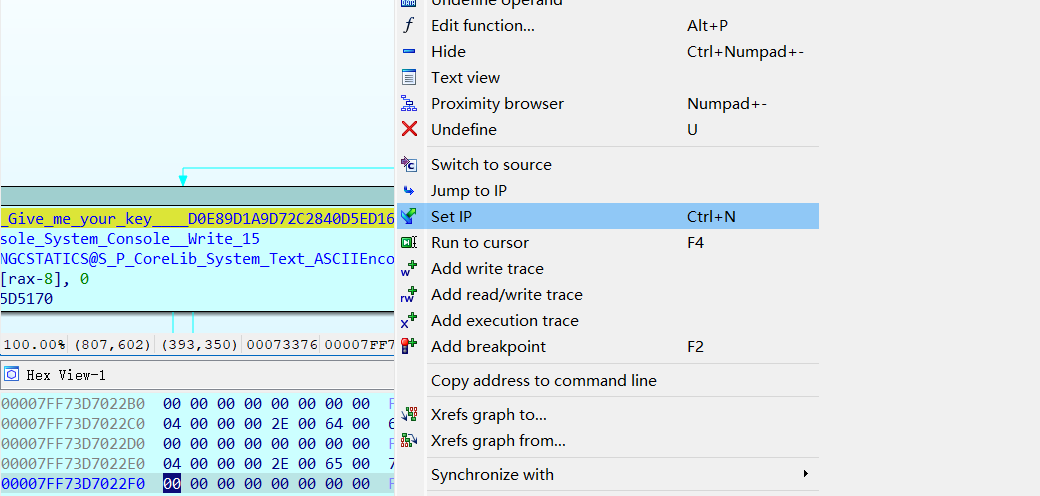Choose Add write trace
Viewport: 1040px width, 496px height.
click(x=487, y=269)
